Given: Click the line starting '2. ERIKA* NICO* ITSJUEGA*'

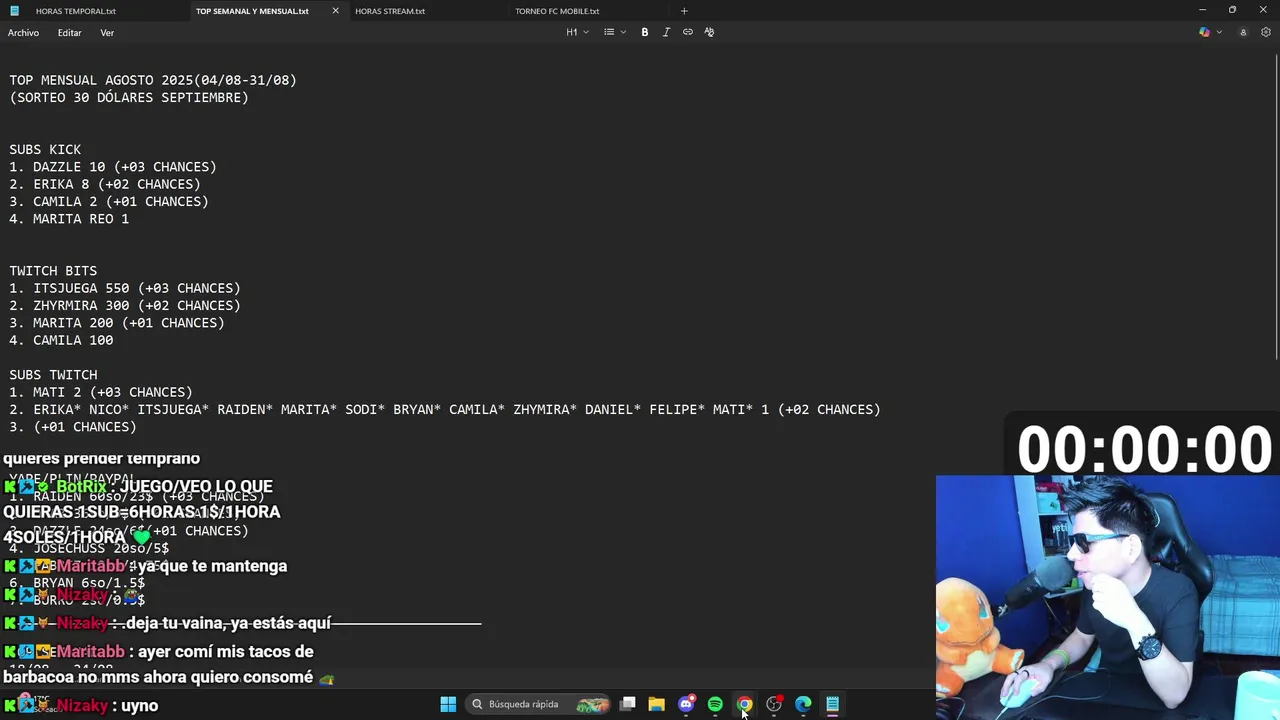Looking at the screenshot, I should [x=445, y=410].
